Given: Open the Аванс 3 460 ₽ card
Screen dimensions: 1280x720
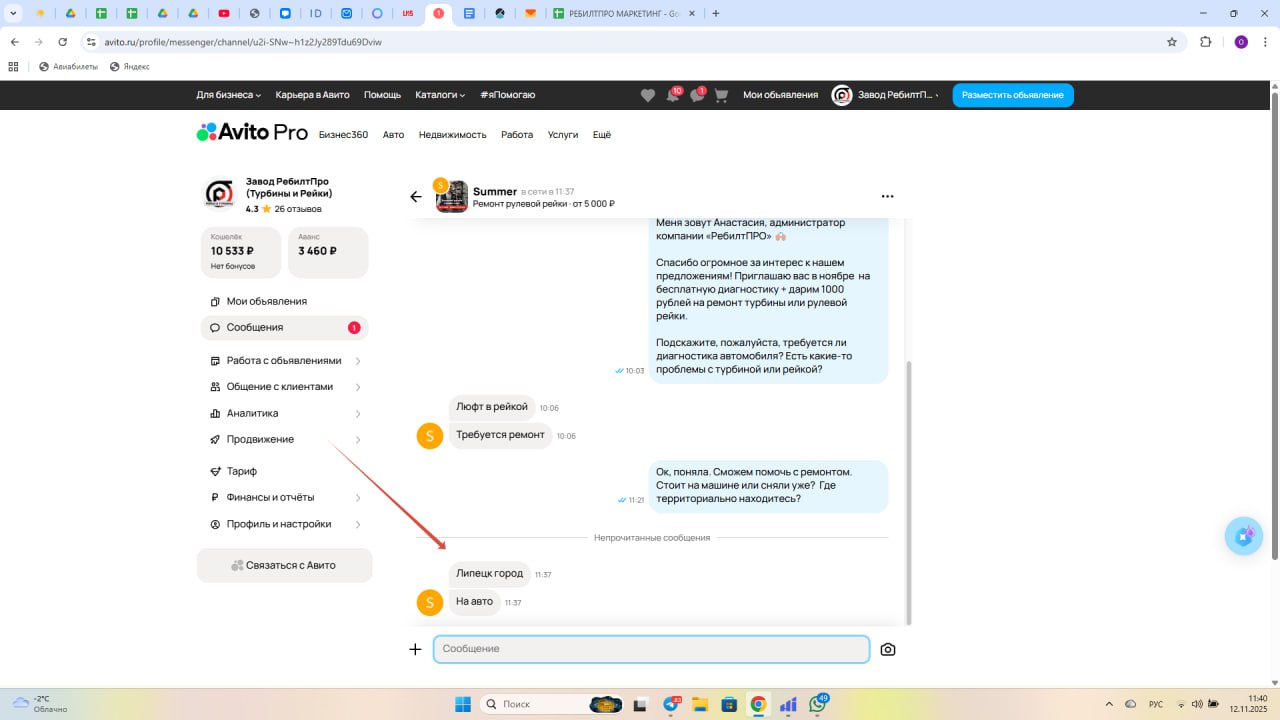Looking at the screenshot, I should (328, 252).
